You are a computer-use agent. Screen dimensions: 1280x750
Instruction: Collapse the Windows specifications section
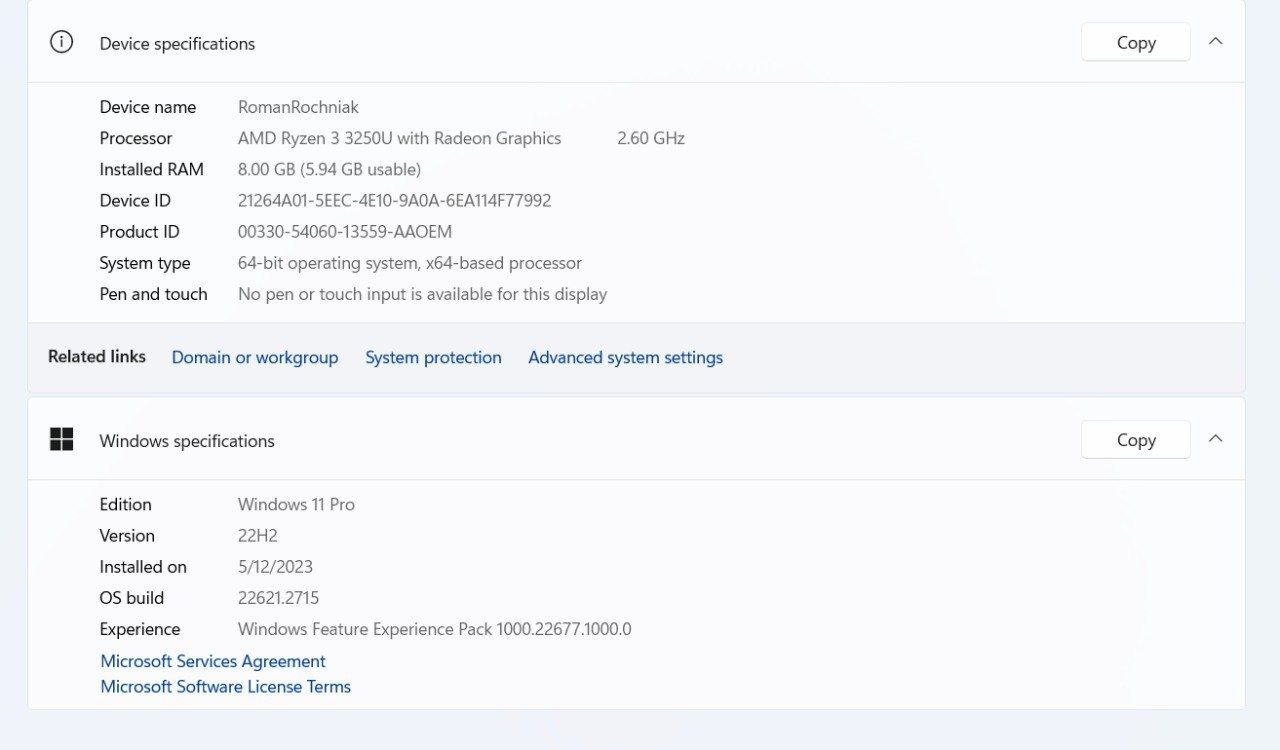(1216, 439)
